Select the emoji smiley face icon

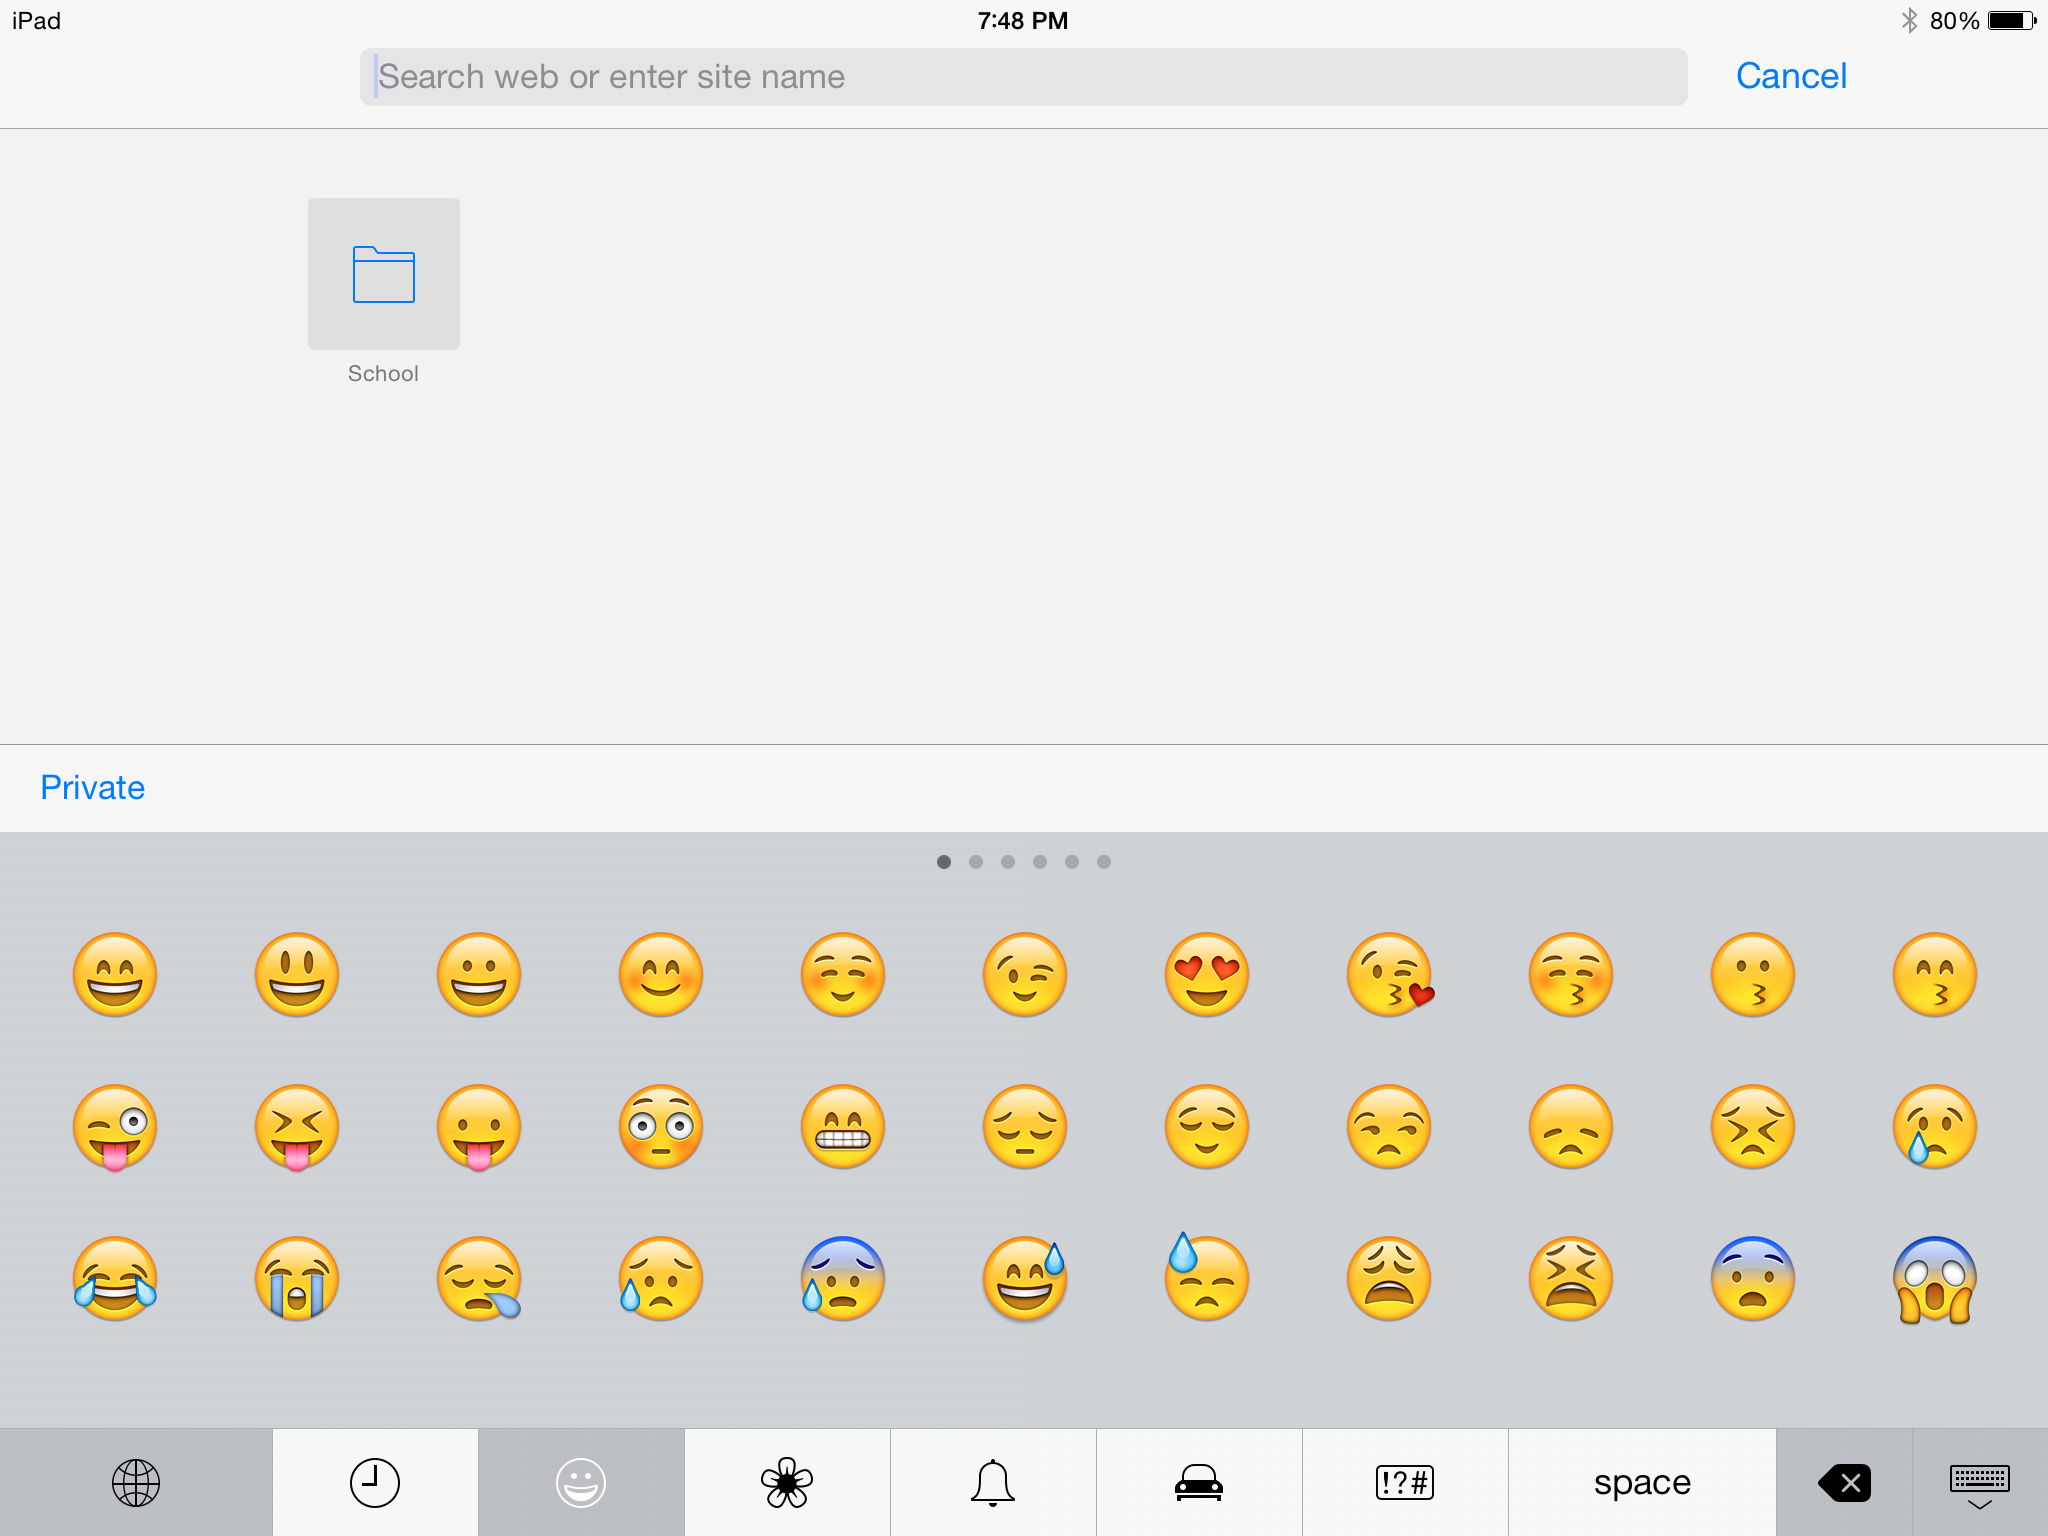coord(581,1480)
